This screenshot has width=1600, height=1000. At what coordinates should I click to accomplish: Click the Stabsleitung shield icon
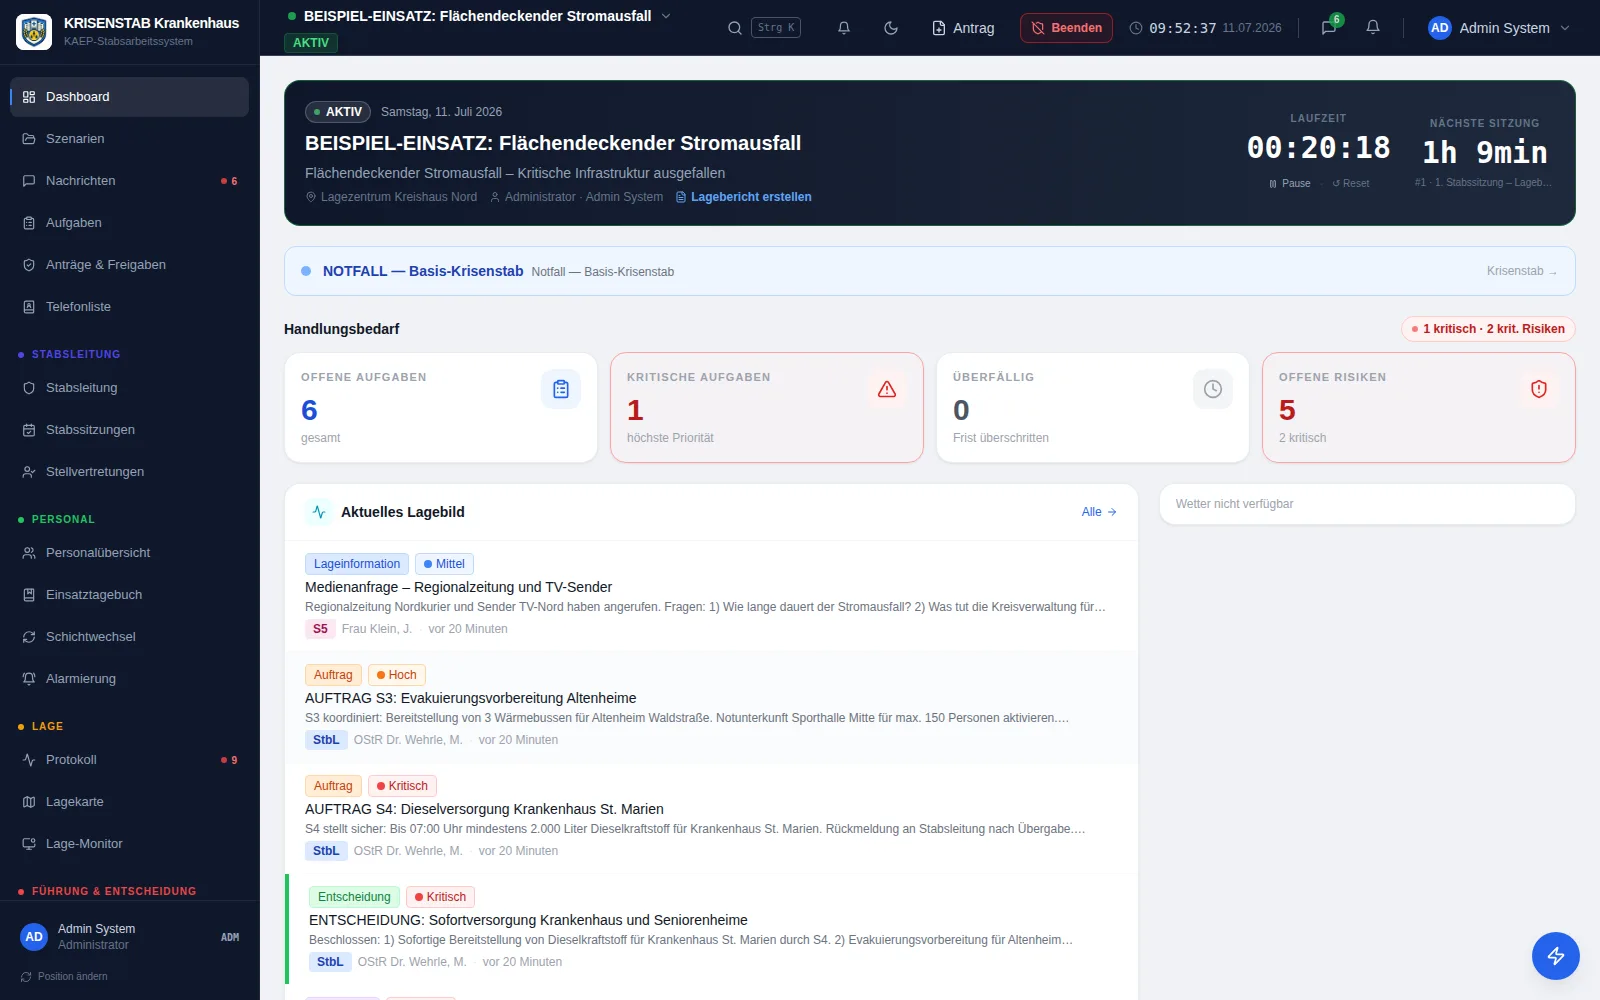click(29, 388)
